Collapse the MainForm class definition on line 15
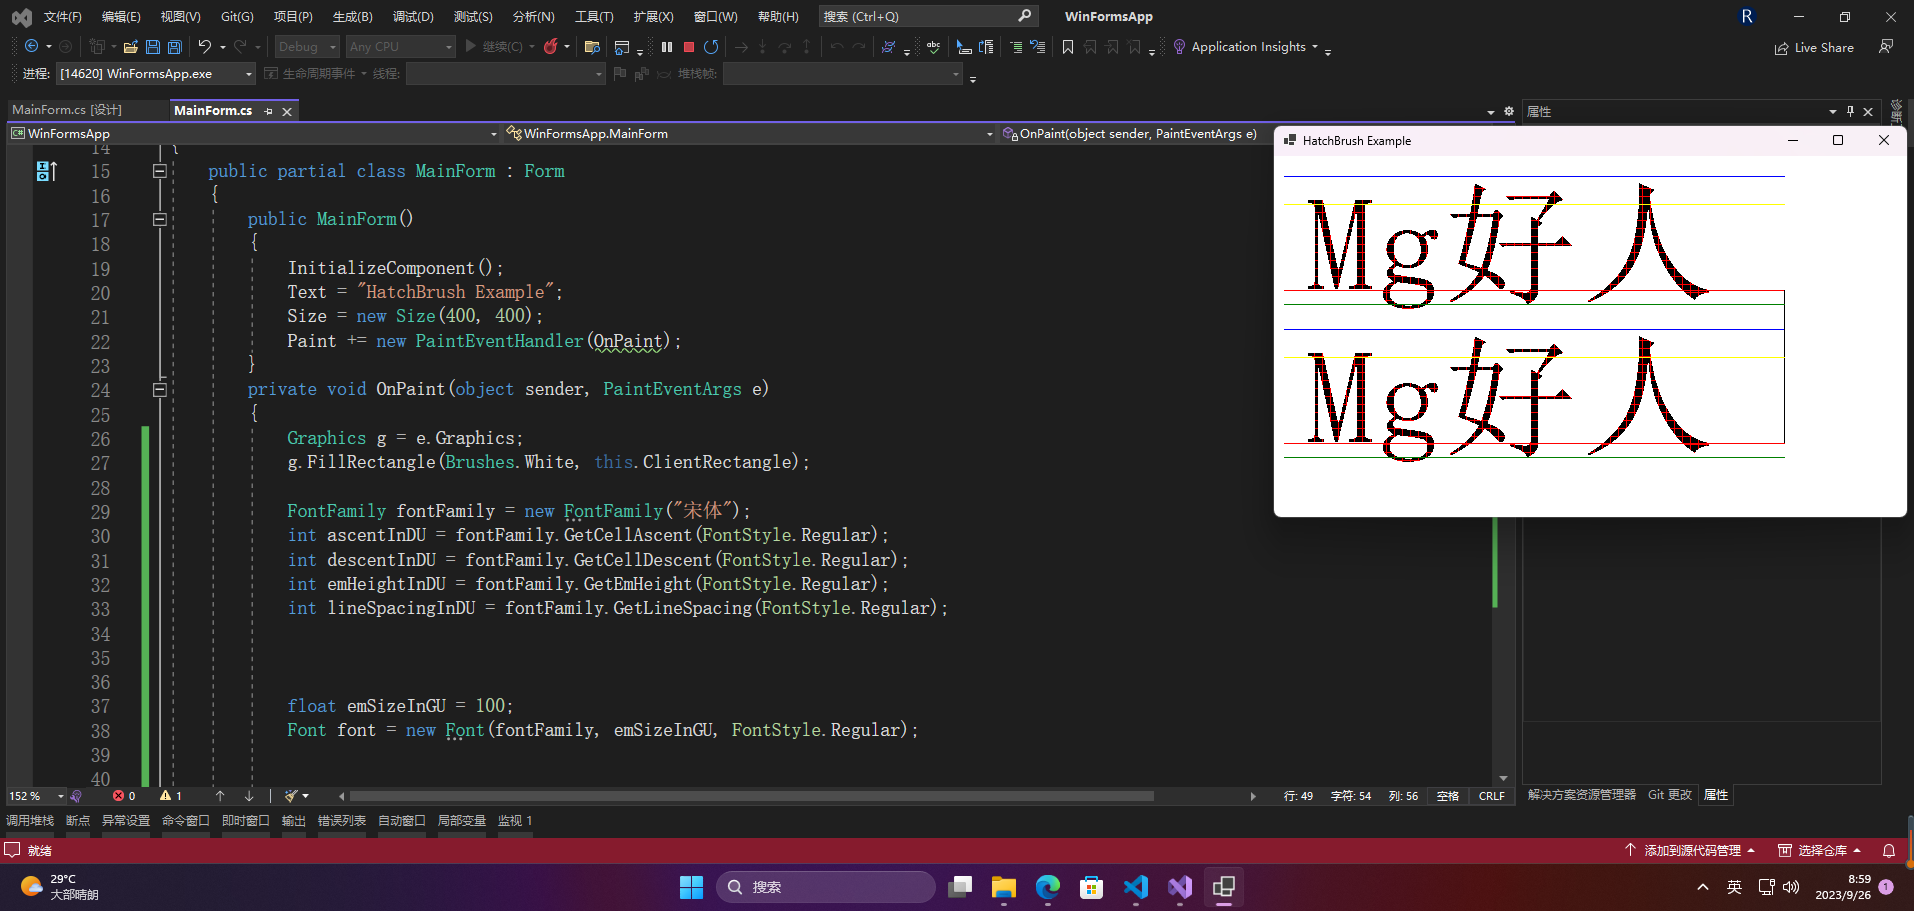 tap(159, 171)
